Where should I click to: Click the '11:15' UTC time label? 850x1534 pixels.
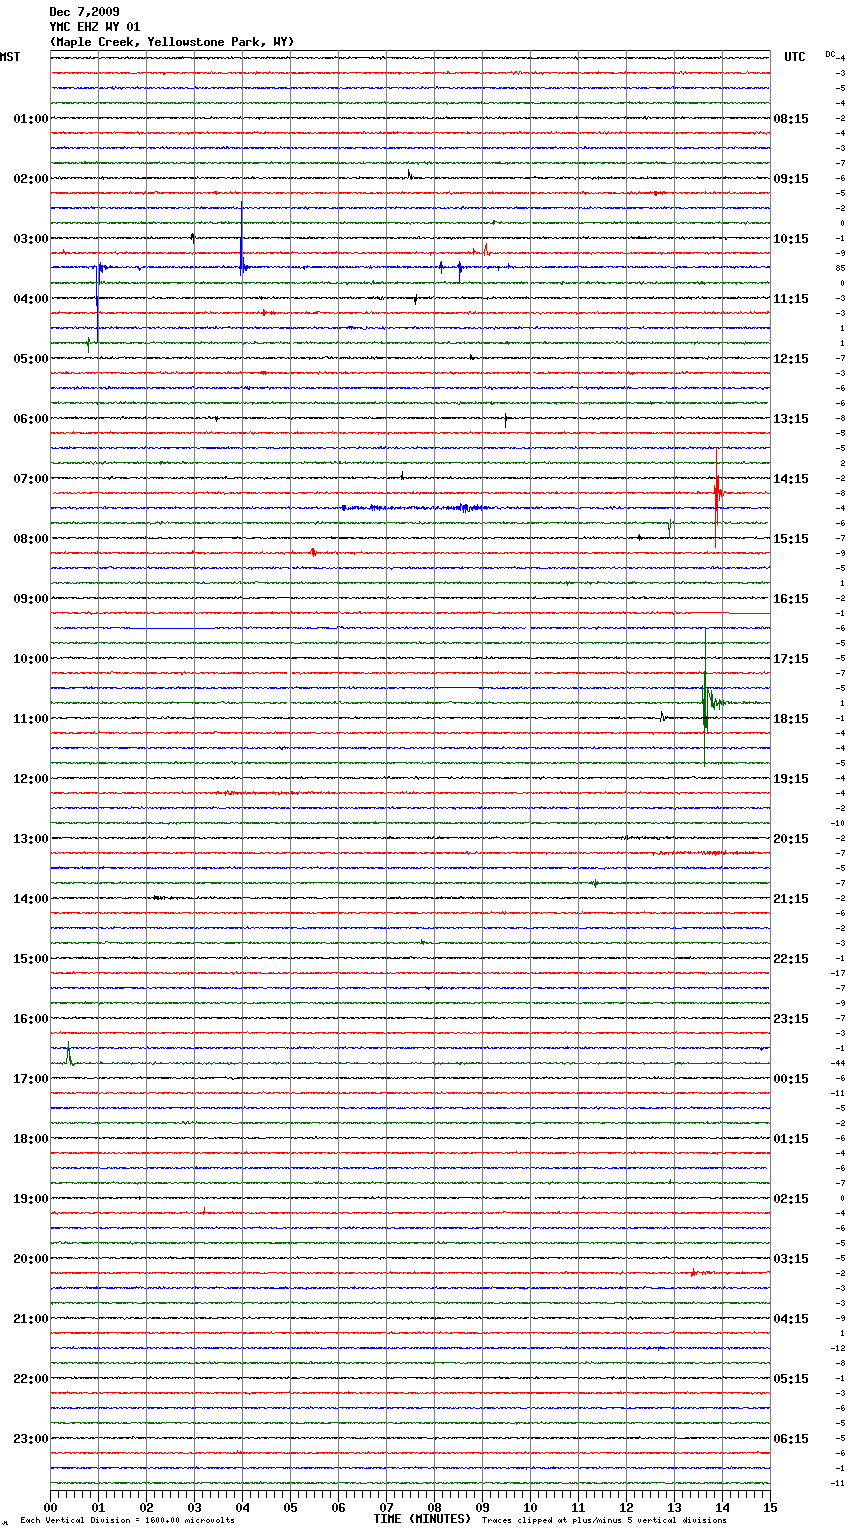coord(791,299)
